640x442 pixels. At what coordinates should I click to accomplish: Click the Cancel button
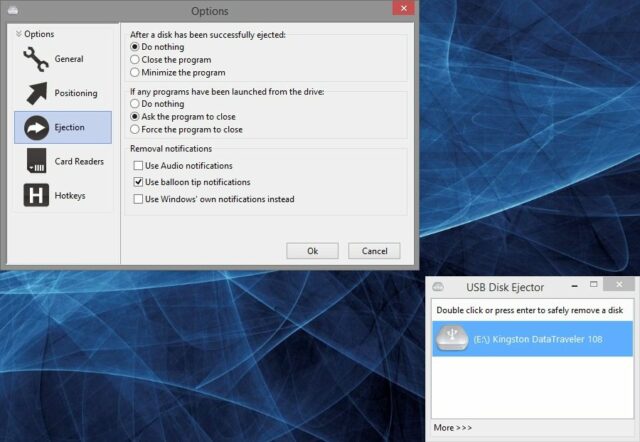(374, 251)
